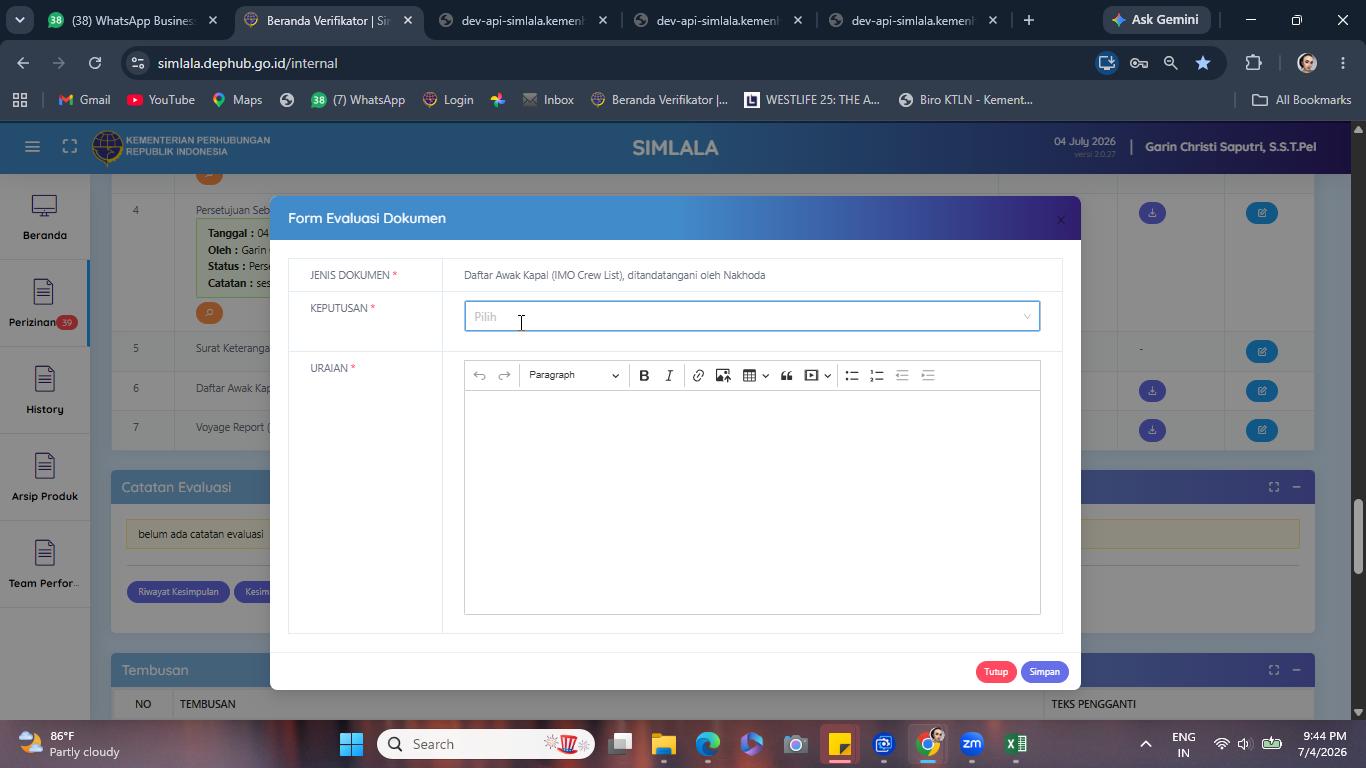Open the All Bookmarks folder

[1302, 100]
